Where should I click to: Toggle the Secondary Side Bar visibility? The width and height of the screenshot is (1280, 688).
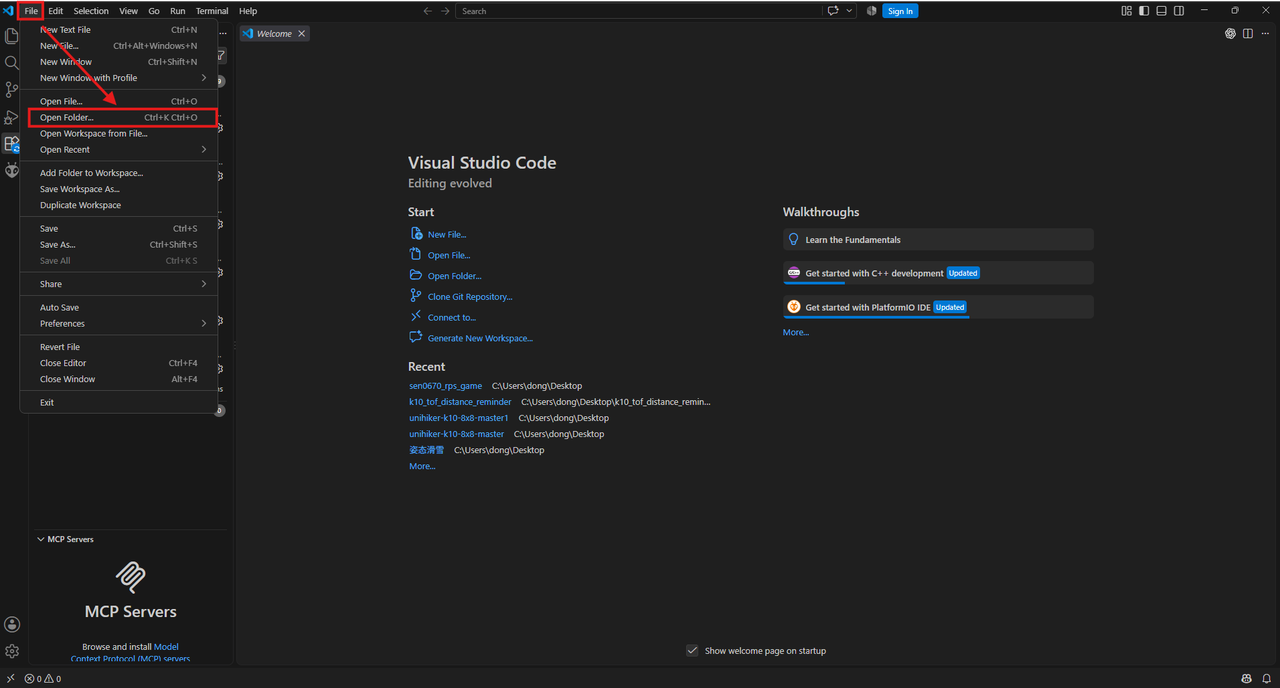[x=1179, y=11]
